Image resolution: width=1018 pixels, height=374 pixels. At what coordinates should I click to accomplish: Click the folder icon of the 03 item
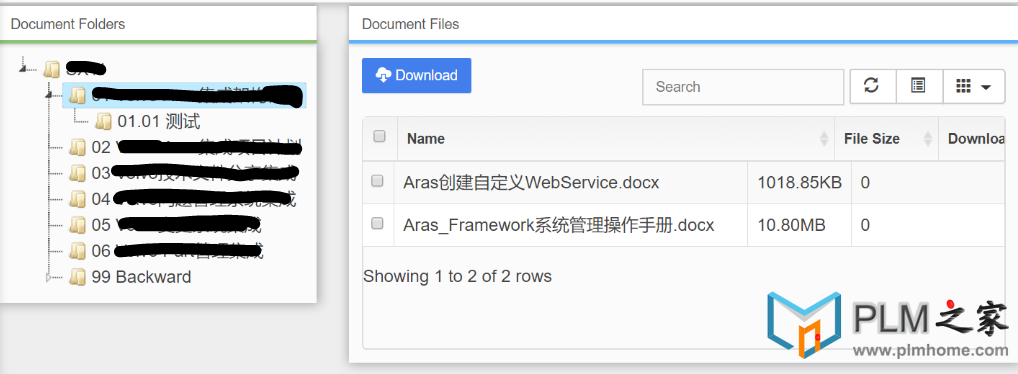77,173
